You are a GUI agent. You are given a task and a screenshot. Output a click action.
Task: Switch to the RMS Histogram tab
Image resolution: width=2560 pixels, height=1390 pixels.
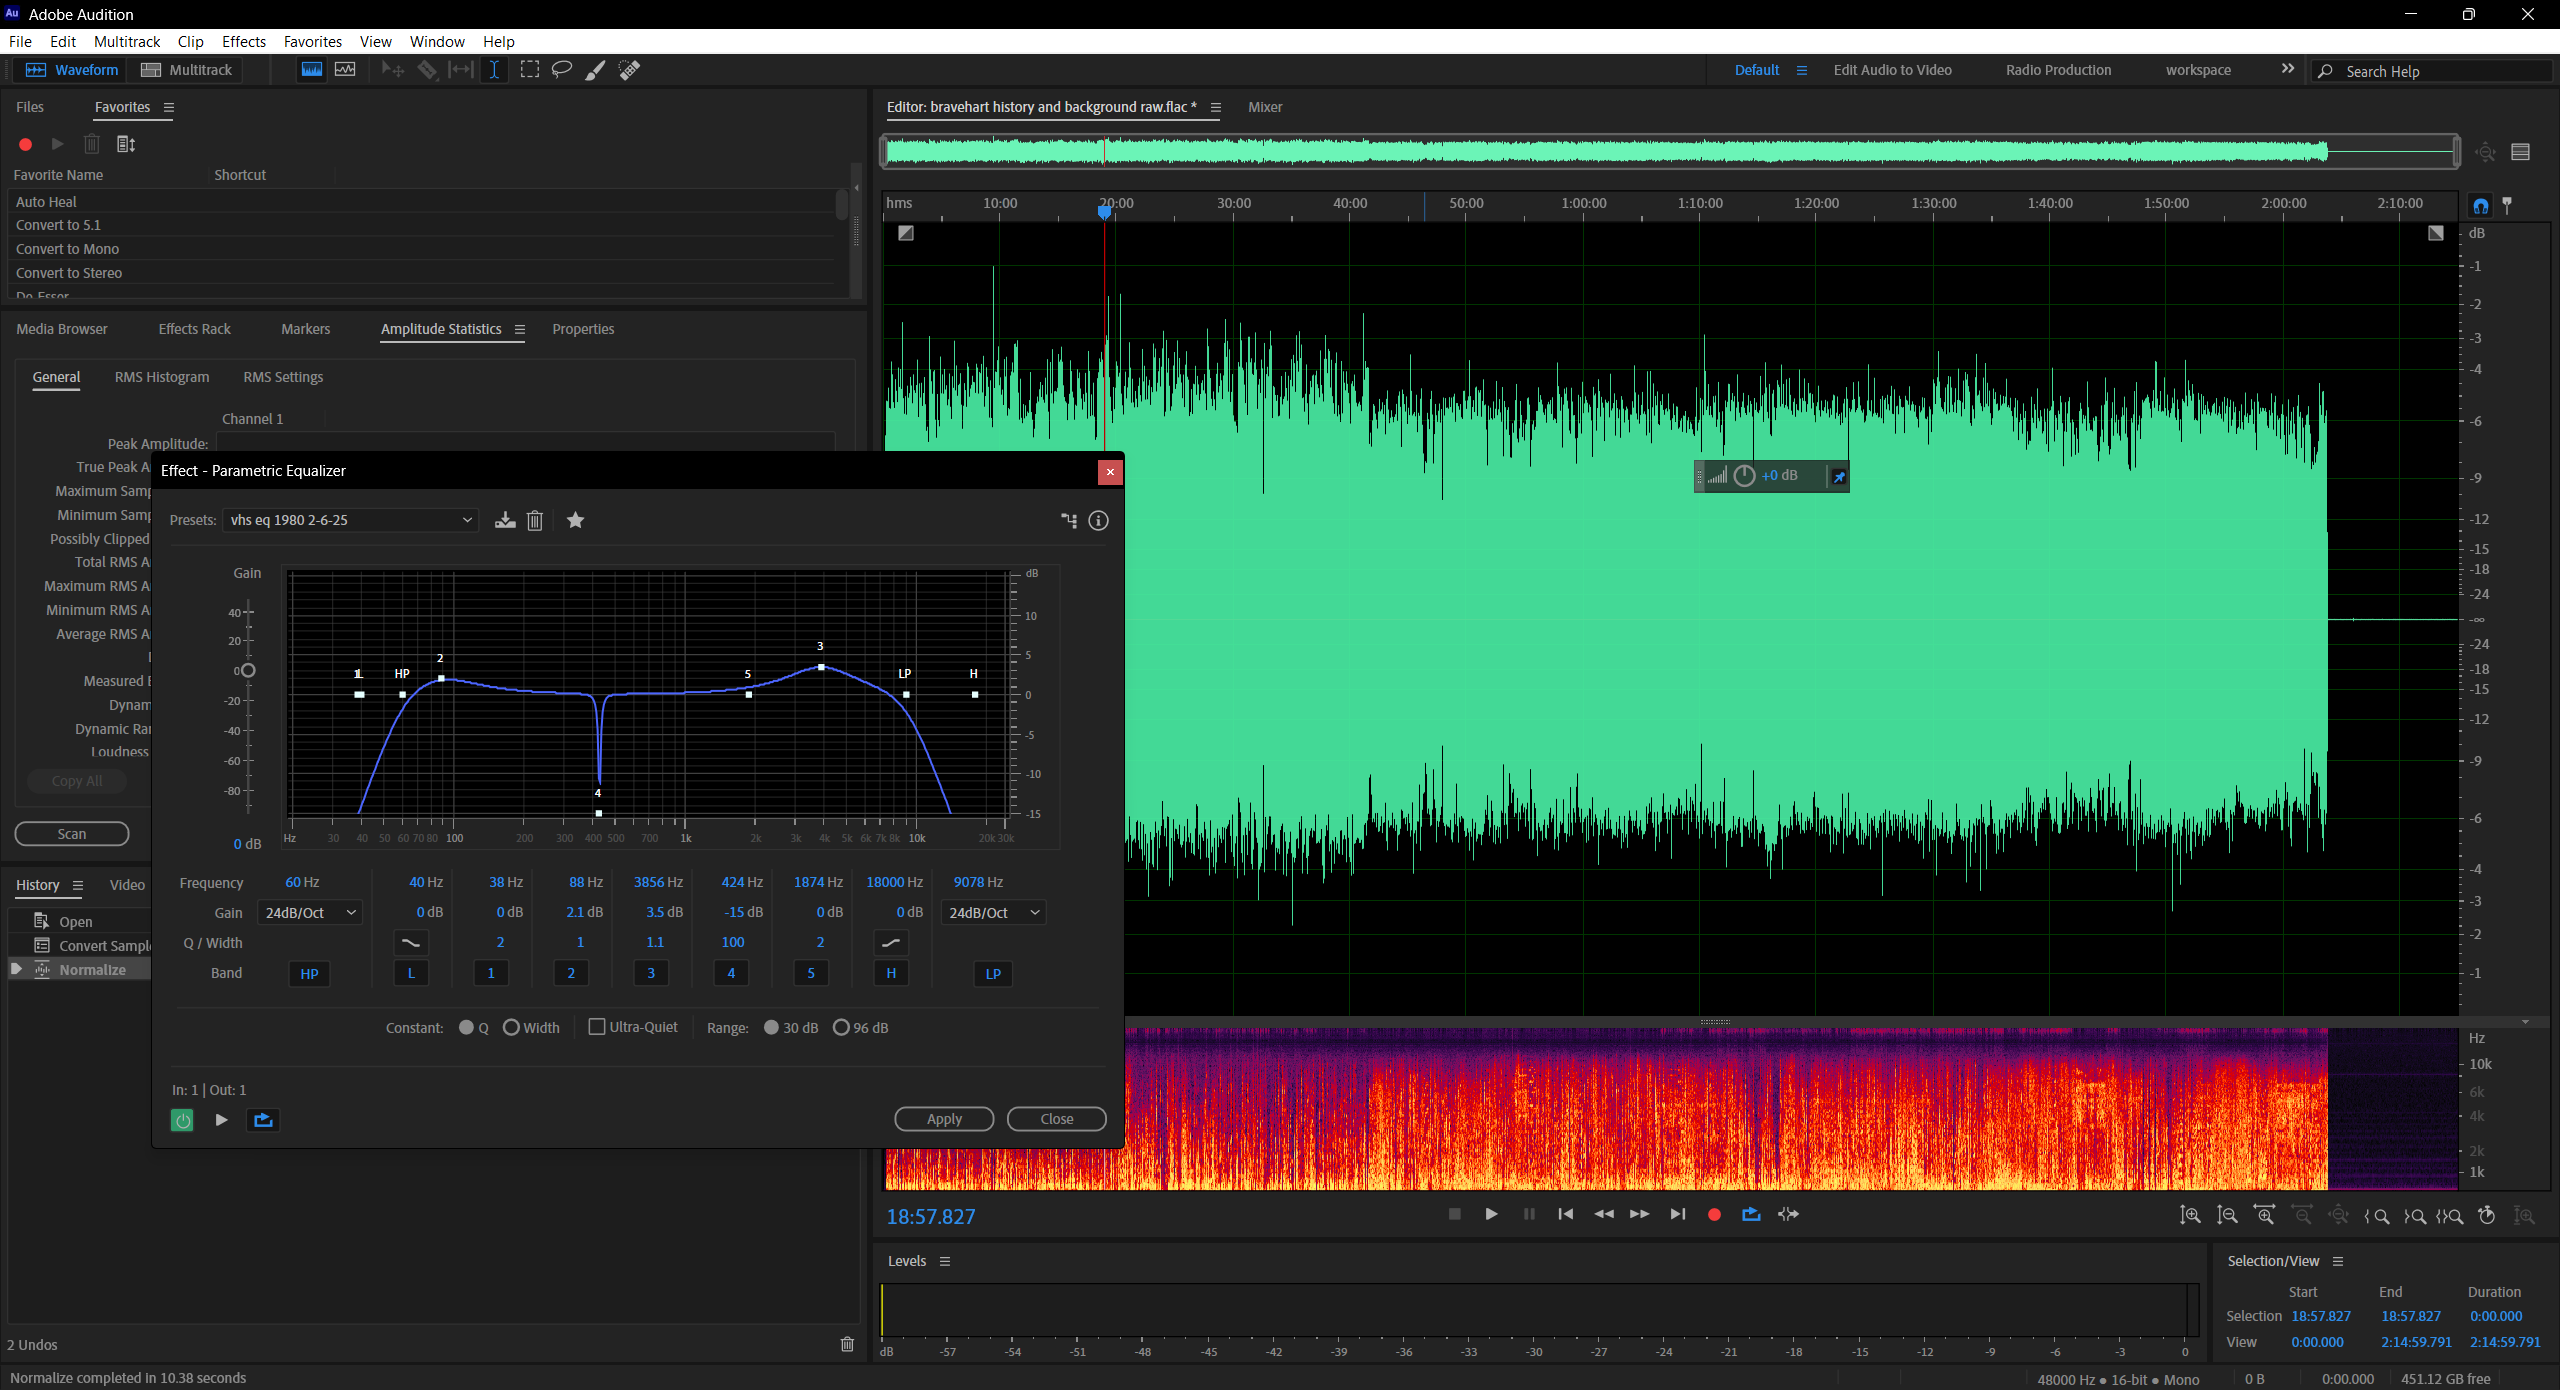pyautogui.click(x=162, y=377)
